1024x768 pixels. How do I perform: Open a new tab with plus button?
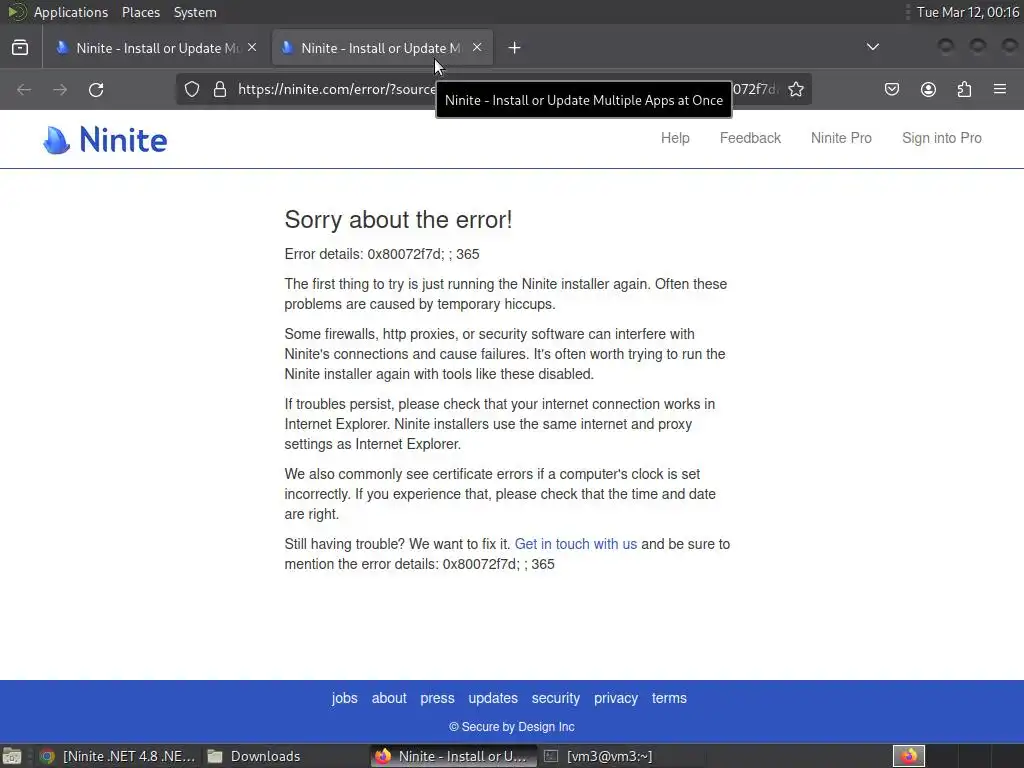[515, 48]
